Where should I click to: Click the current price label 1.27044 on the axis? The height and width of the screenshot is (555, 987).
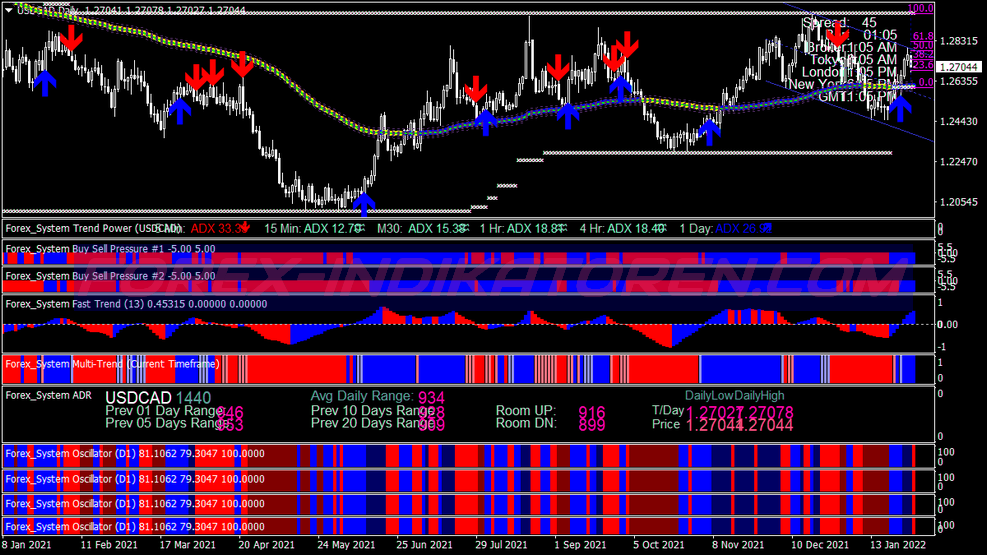point(958,67)
